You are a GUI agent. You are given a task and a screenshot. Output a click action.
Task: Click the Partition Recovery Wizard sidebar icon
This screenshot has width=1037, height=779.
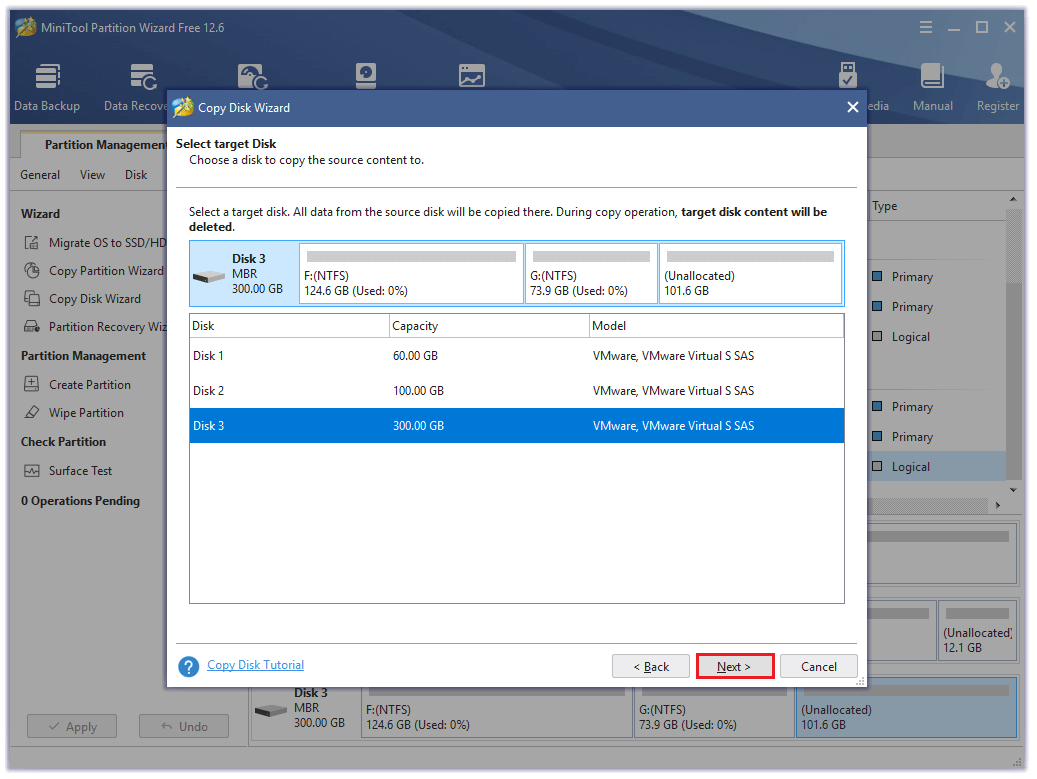pos(31,326)
